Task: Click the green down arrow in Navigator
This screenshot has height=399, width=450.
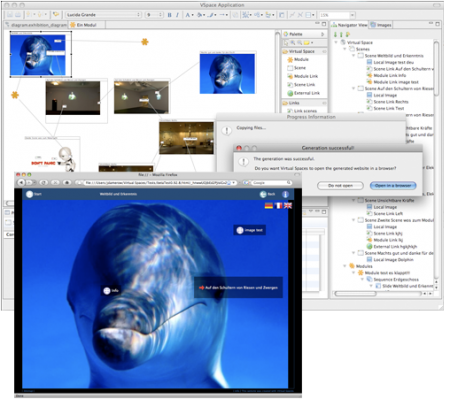Action: click(335, 34)
